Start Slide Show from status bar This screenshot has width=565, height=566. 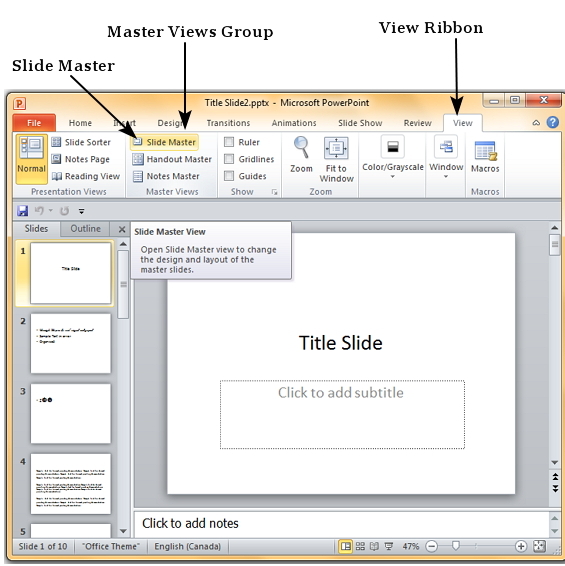[389, 546]
